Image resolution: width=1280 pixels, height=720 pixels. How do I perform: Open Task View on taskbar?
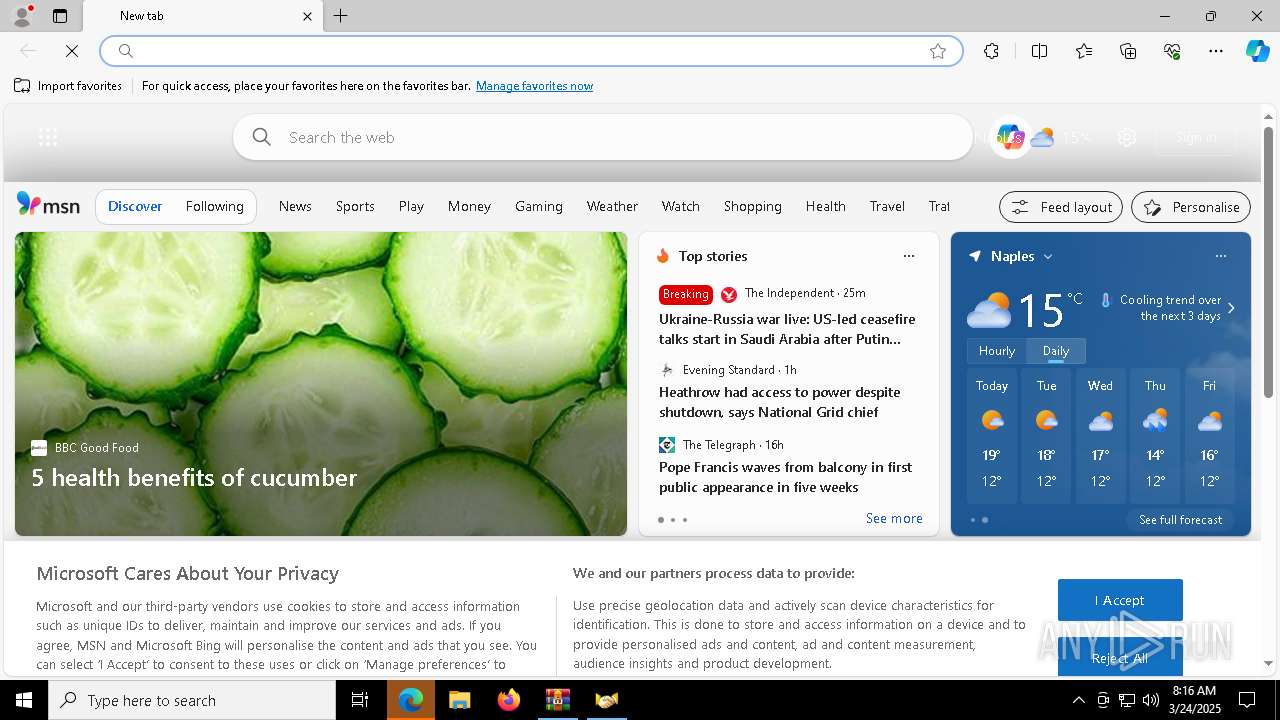click(360, 700)
